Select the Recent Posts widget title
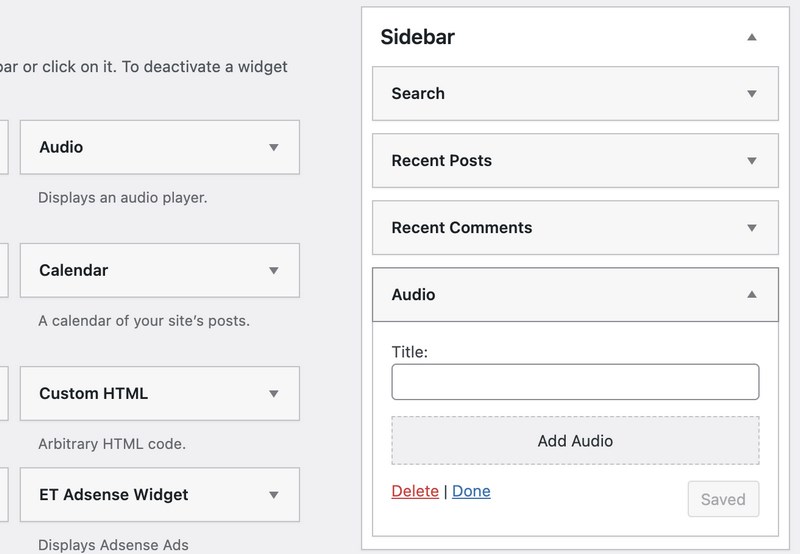This screenshot has height=554, width=800. point(441,161)
